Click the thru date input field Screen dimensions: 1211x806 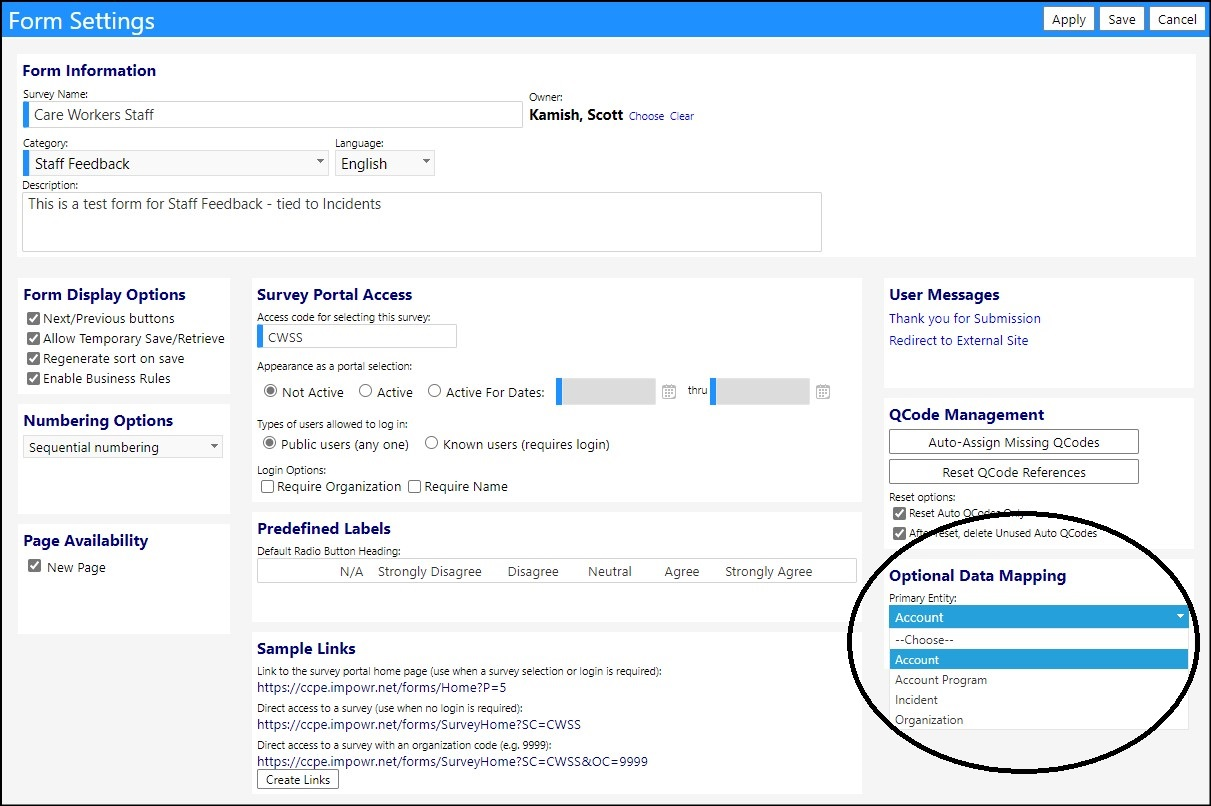pos(760,391)
